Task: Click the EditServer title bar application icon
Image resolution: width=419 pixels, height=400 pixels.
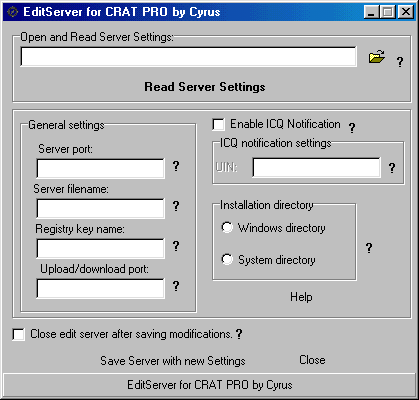Action: tap(13, 12)
